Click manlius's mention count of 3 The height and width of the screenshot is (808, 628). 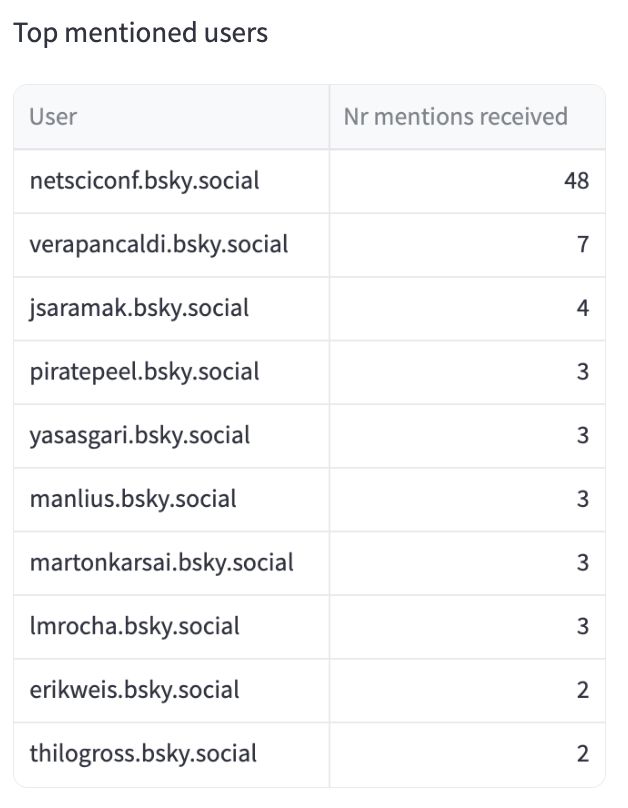[x=467, y=499]
